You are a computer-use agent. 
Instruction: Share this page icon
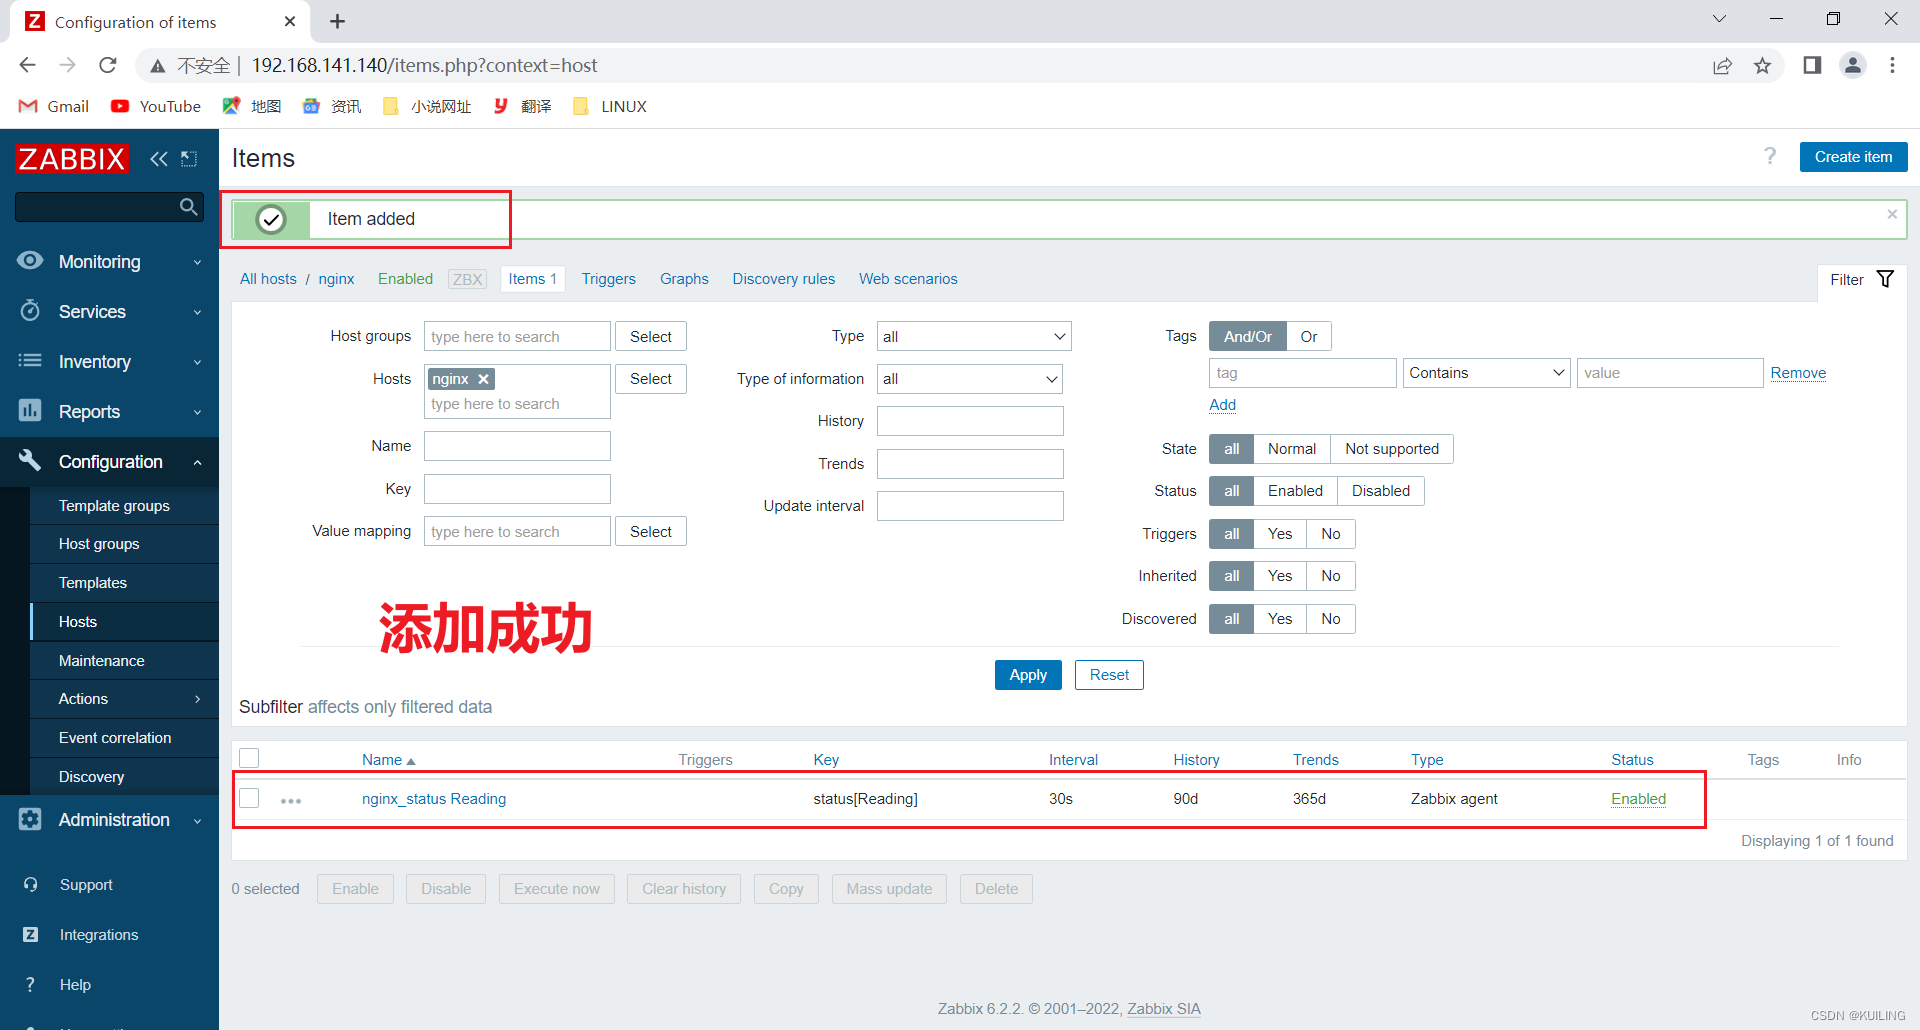[1722, 65]
